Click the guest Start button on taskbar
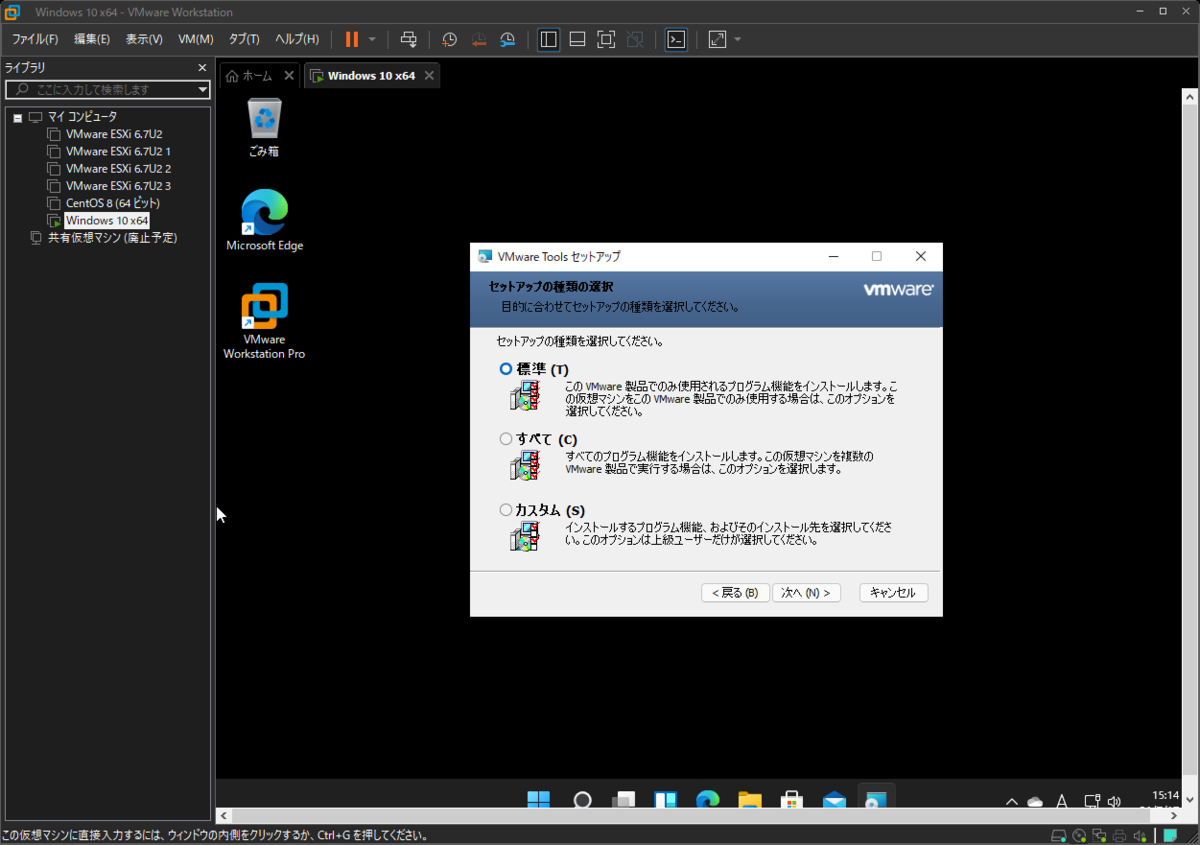The image size is (1200, 845). (x=538, y=799)
